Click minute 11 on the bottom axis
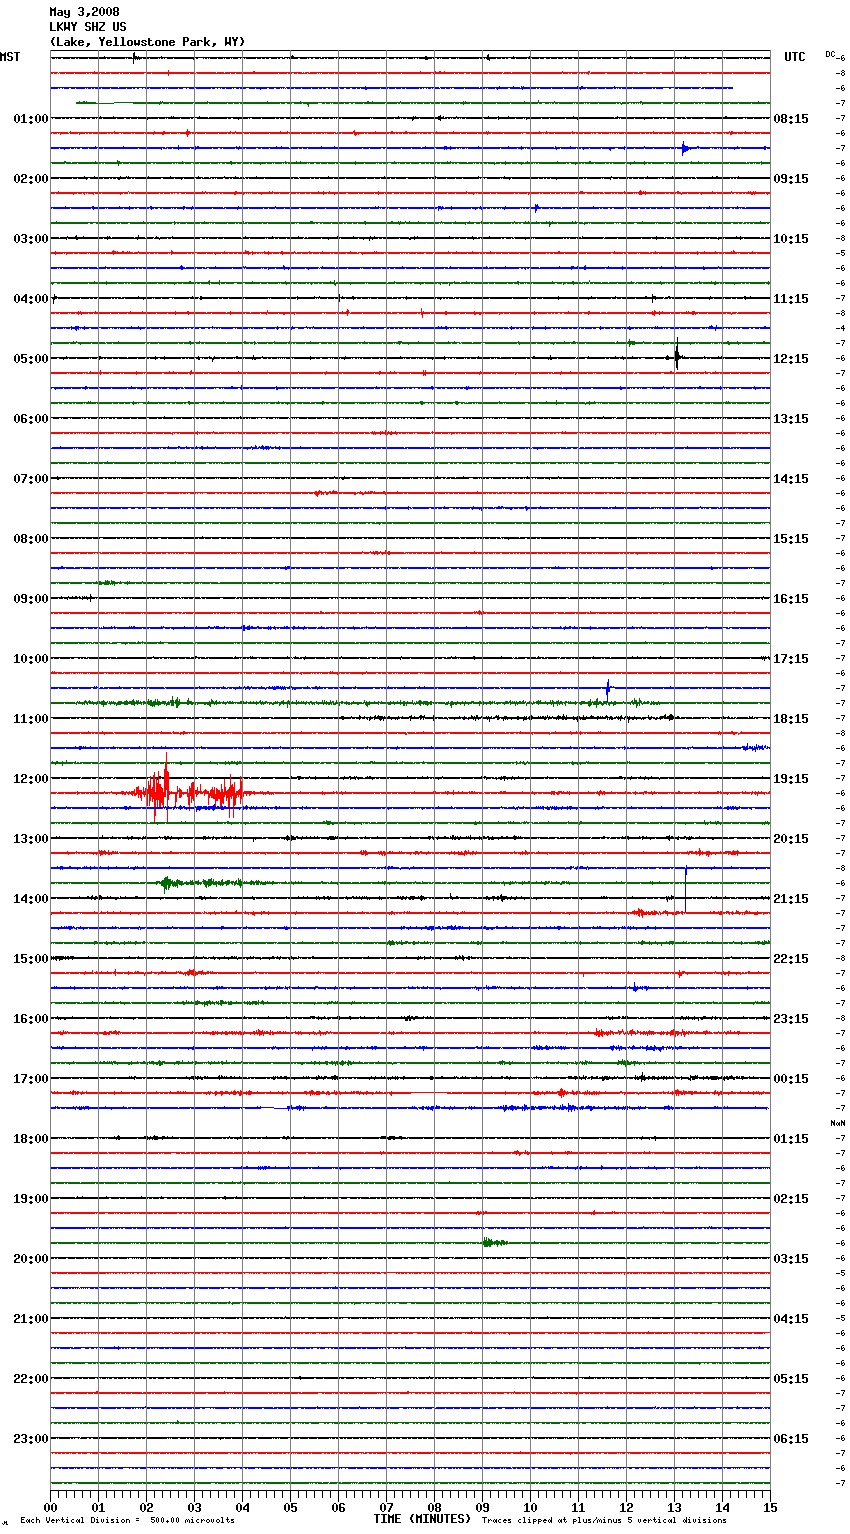This screenshot has height=1534, width=850. (x=578, y=1507)
